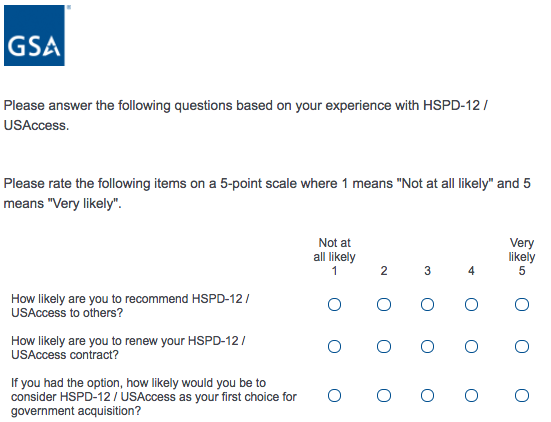Pick 3 for first choice government acquisition
The height and width of the screenshot is (422, 551).
[427, 396]
